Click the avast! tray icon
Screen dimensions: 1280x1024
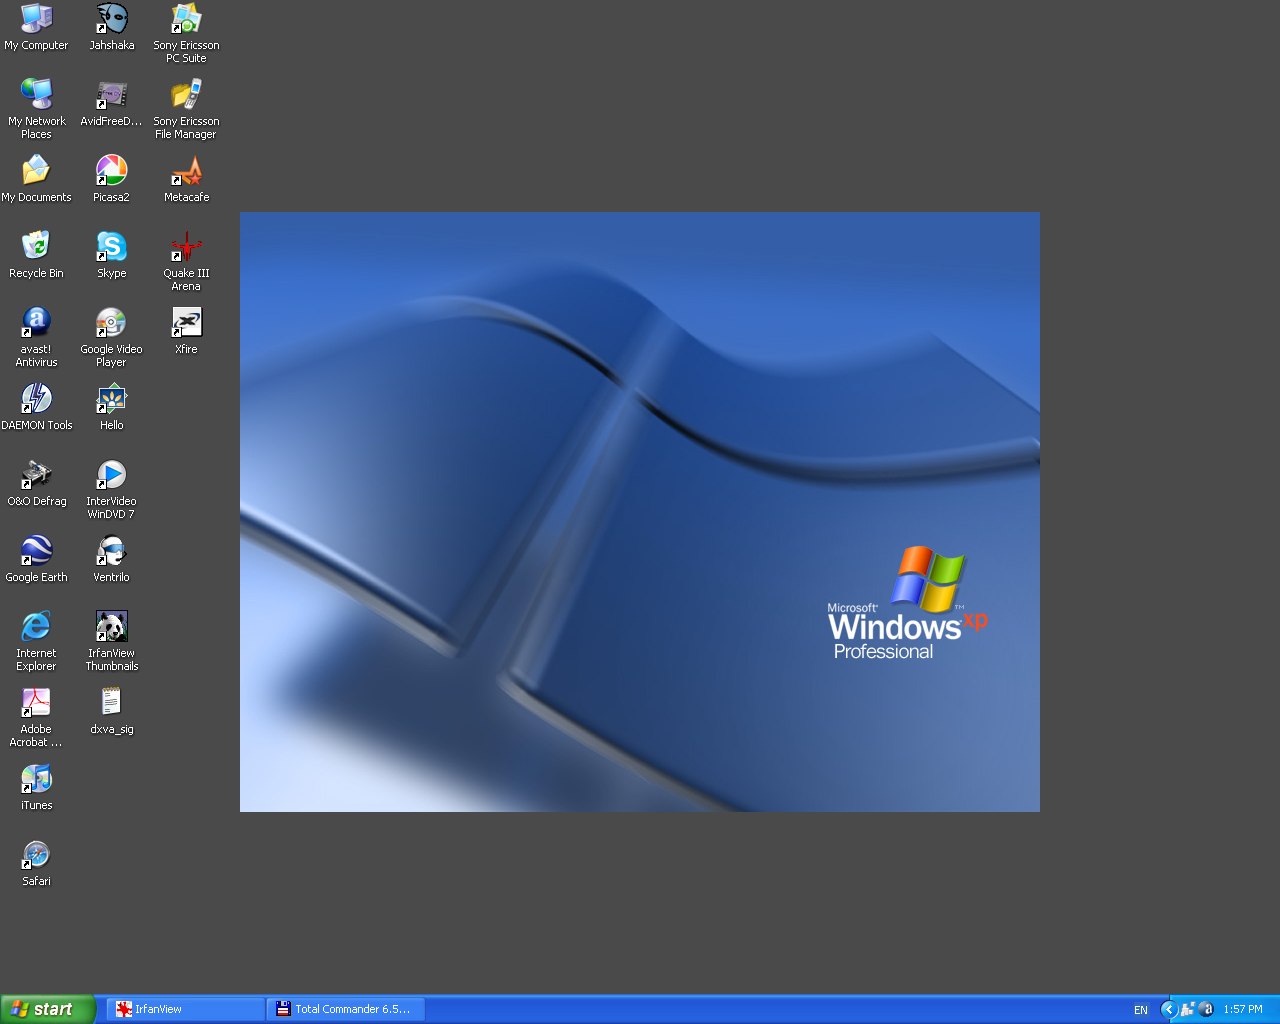[1206, 1010]
